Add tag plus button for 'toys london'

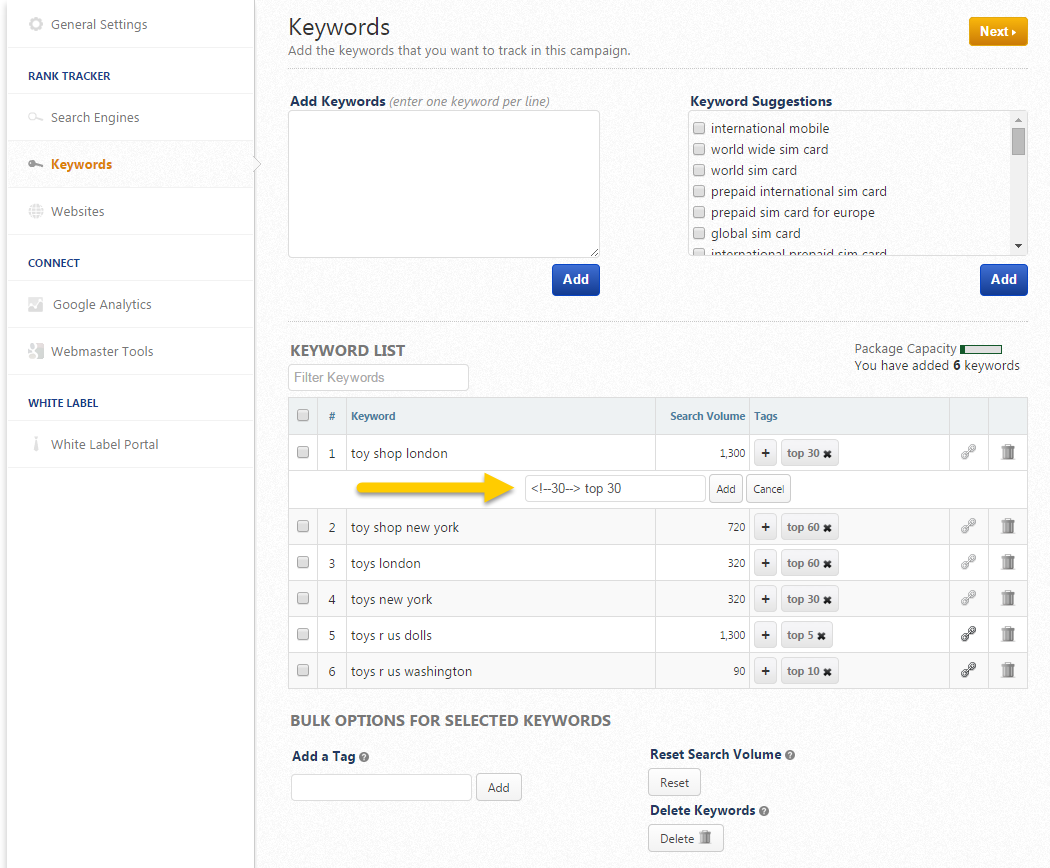[x=765, y=563]
